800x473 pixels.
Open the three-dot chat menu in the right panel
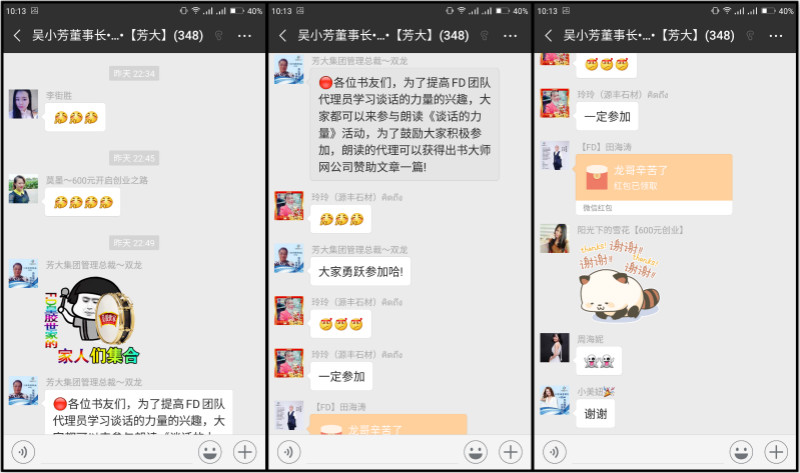[x=777, y=35]
